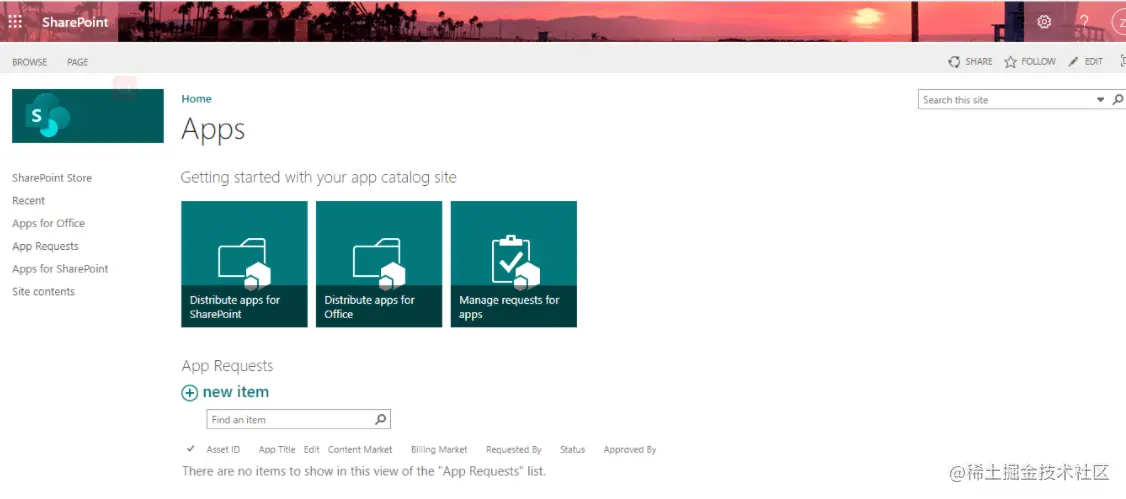Click the help question mark icon
The height and width of the screenshot is (499, 1126).
[x=1084, y=22]
